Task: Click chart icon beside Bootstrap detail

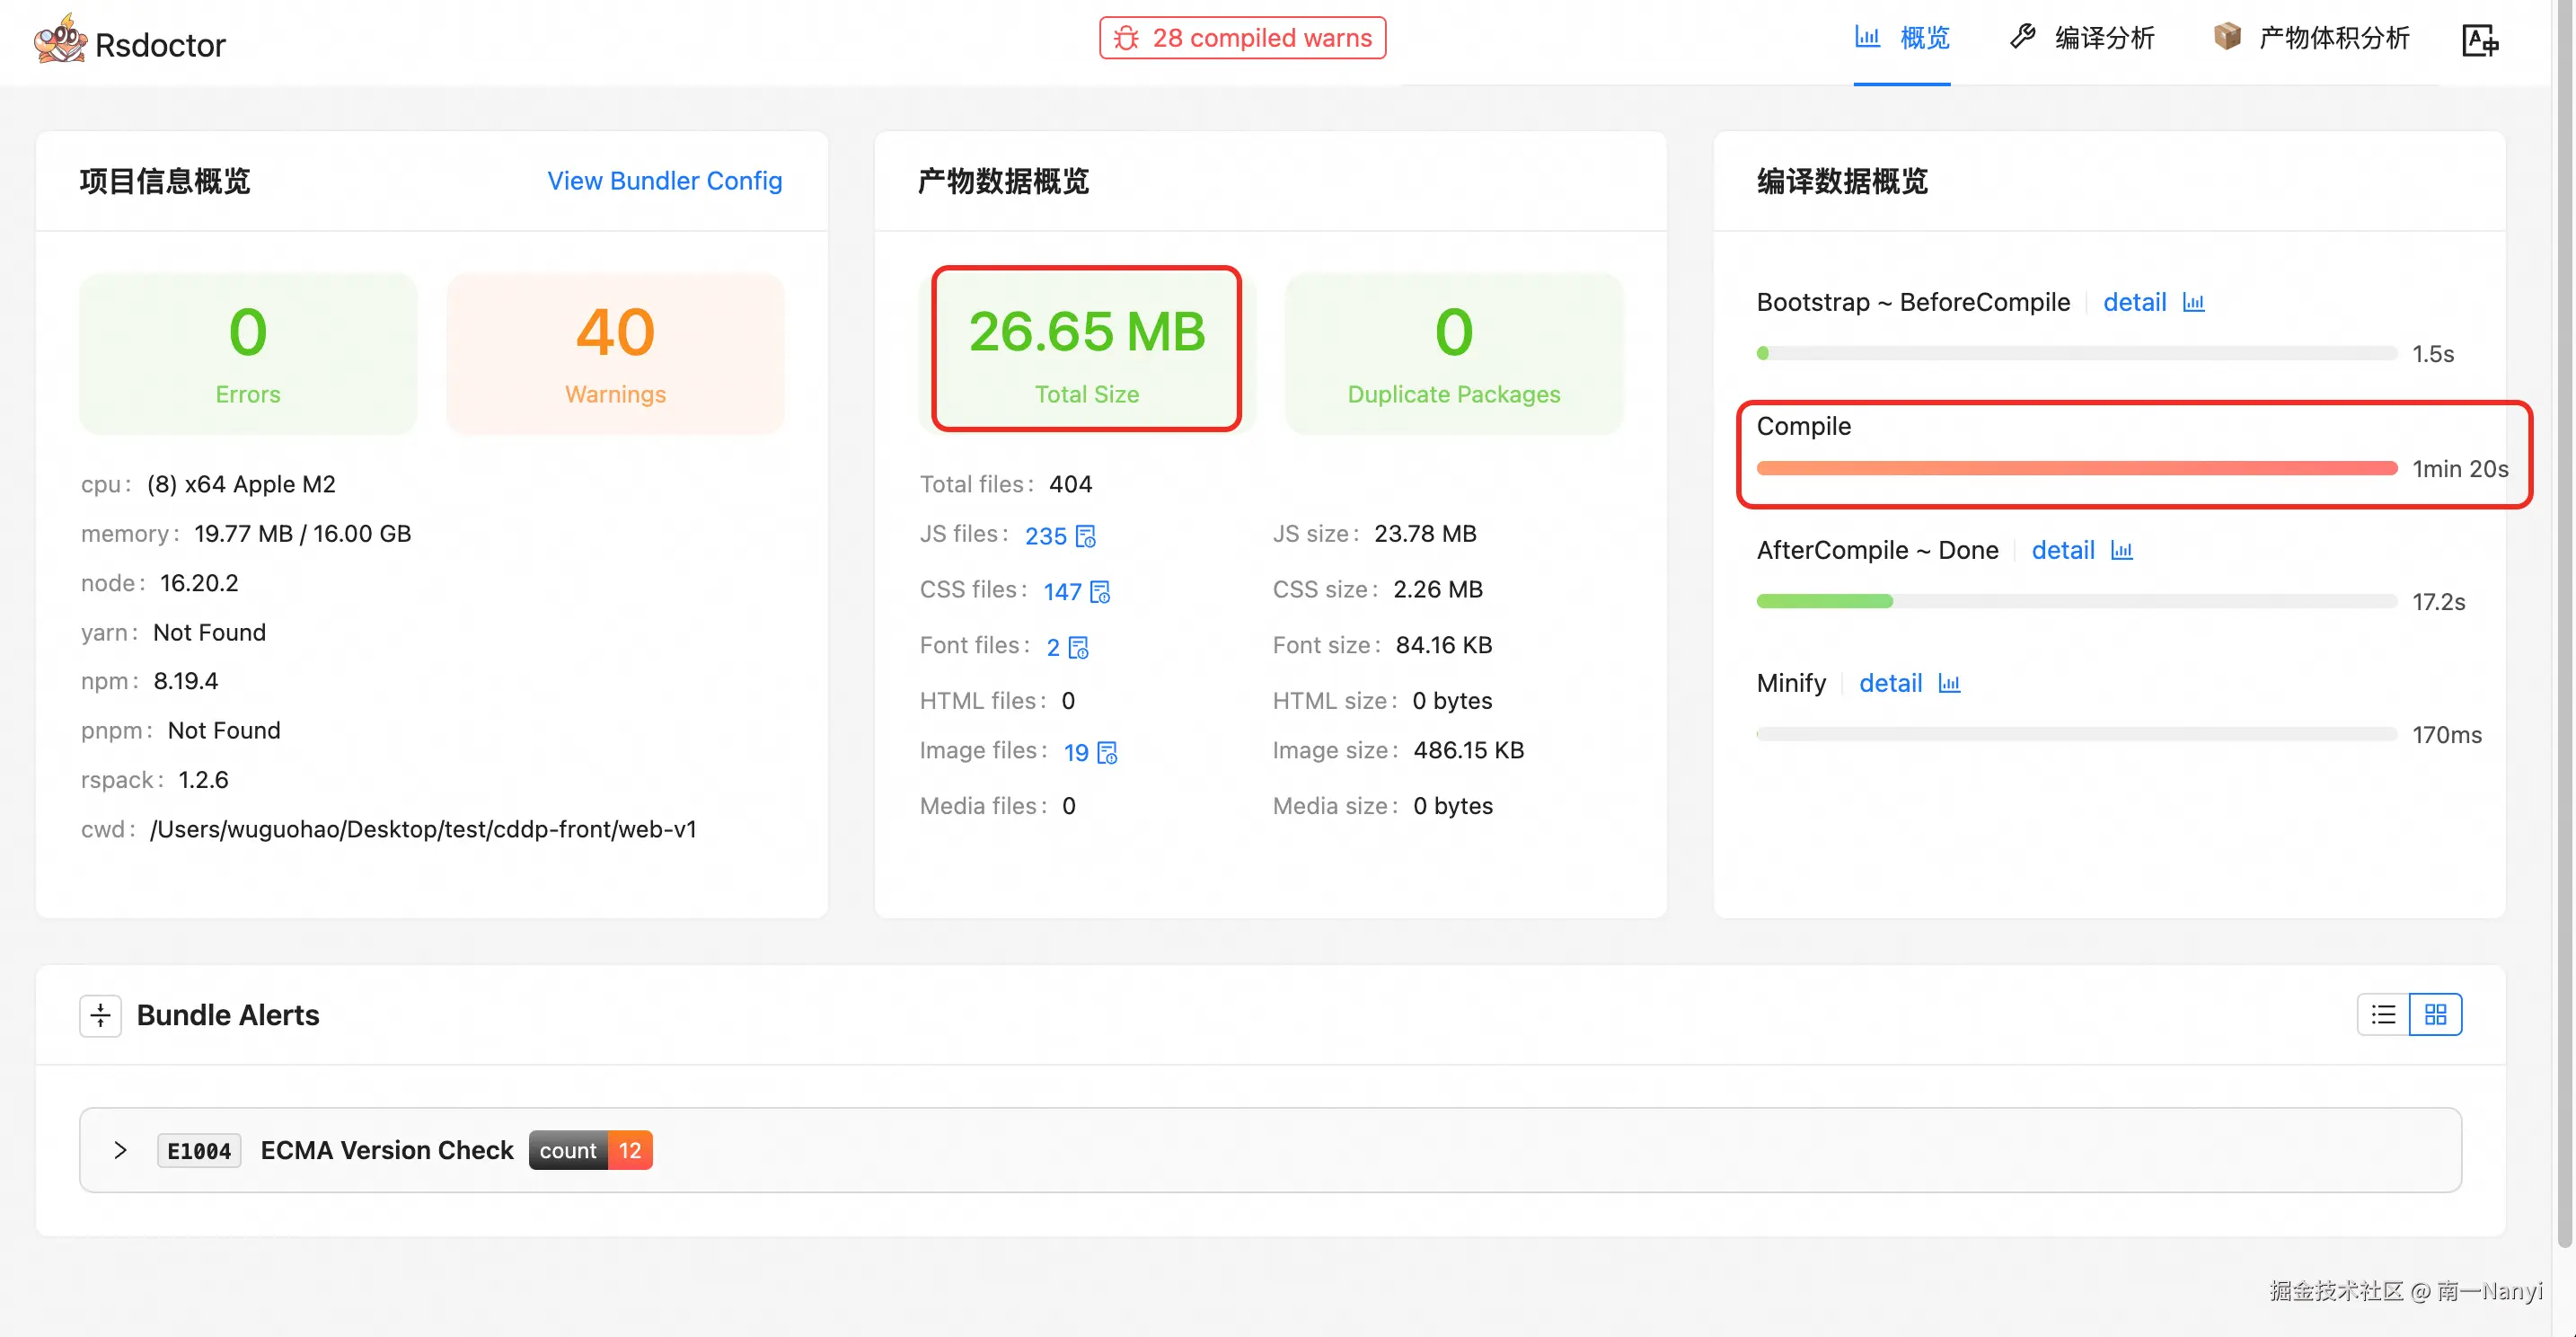Action: click(2193, 302)
